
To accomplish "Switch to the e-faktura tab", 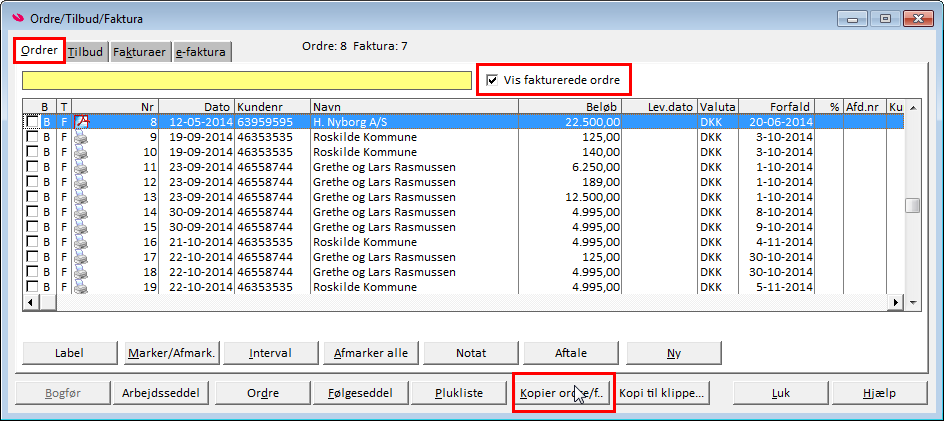I will 201,52.
